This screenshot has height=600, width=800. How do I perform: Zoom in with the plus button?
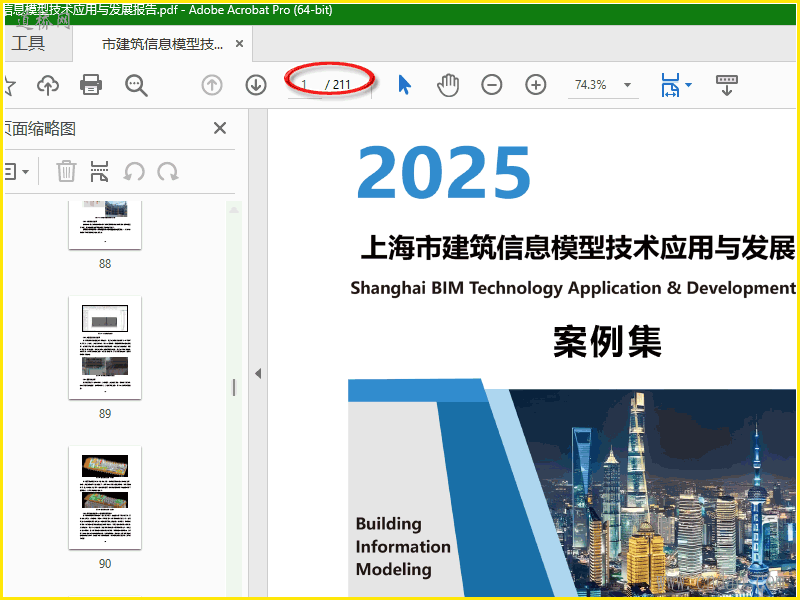[536, 85]
